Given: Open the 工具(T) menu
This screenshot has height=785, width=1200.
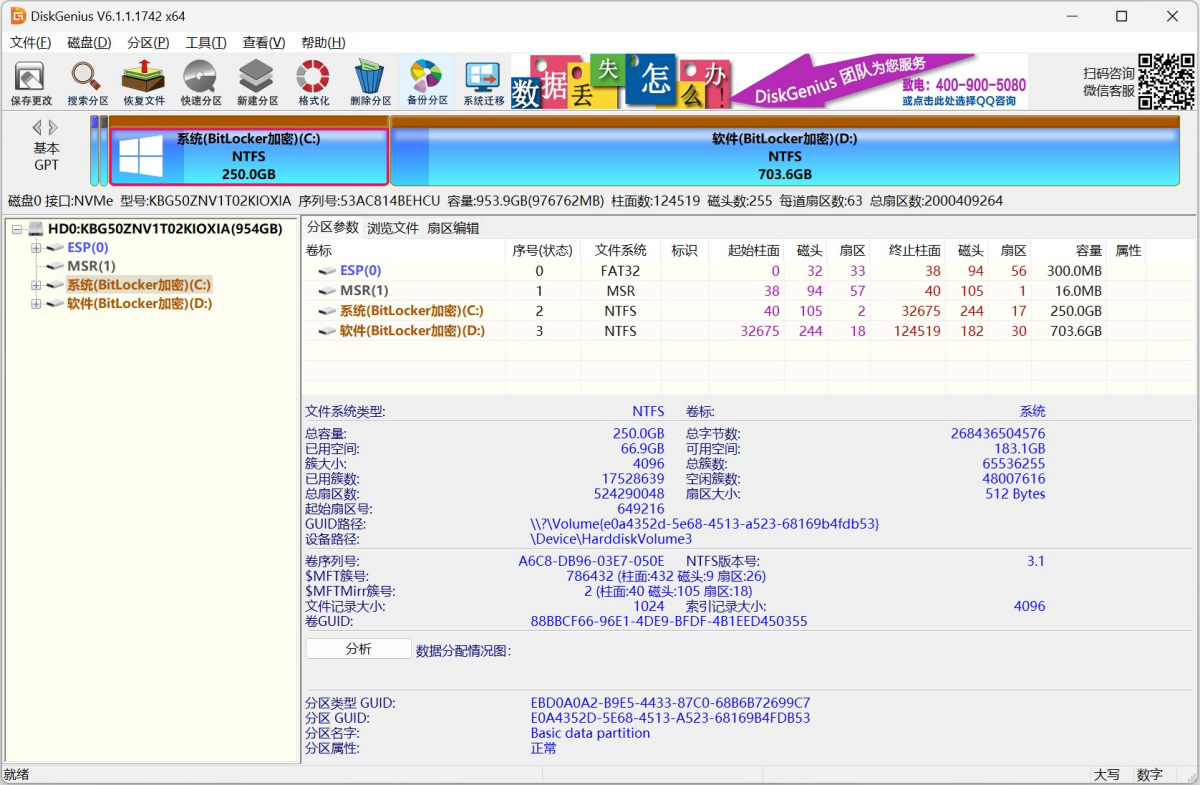Looking at the screenshot, I should pyautogui.click(x=205, y=43).
